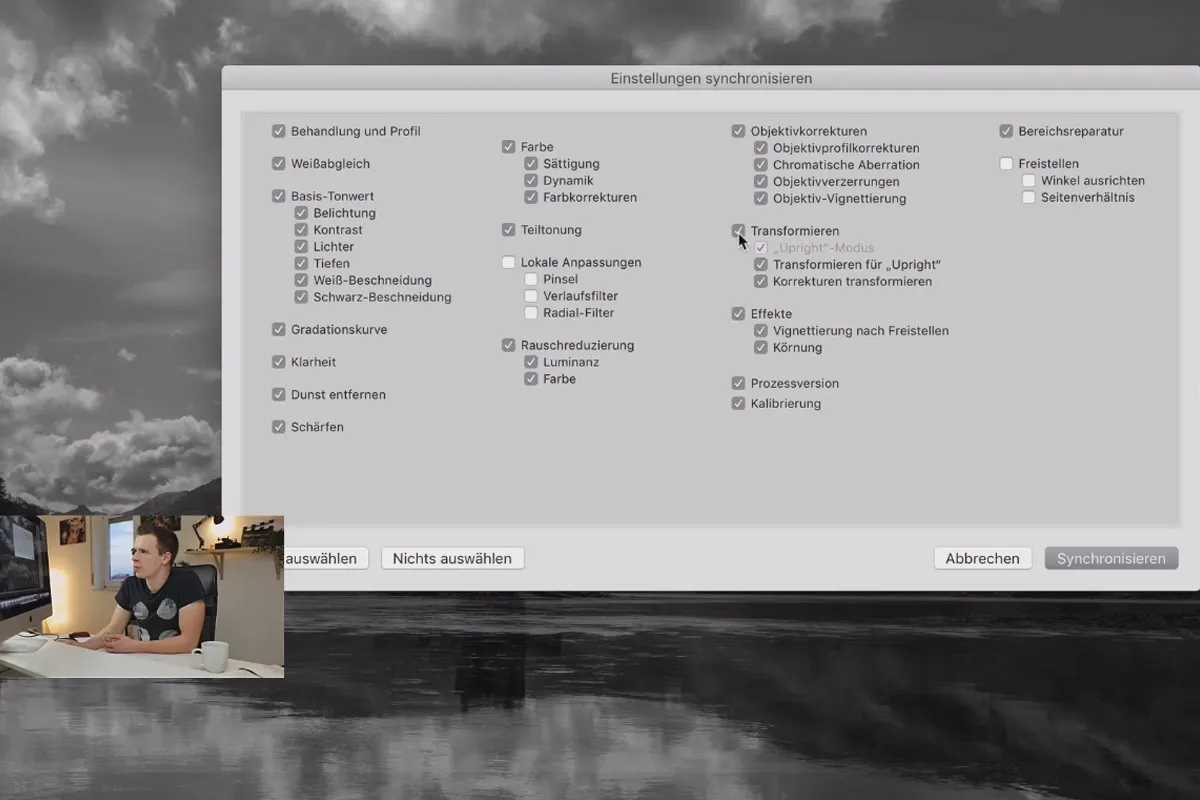Uncheck Rauschreduzierung group
Viewport: 1200px width, 800px height.
pyautogui.click(x=509, y=345)
